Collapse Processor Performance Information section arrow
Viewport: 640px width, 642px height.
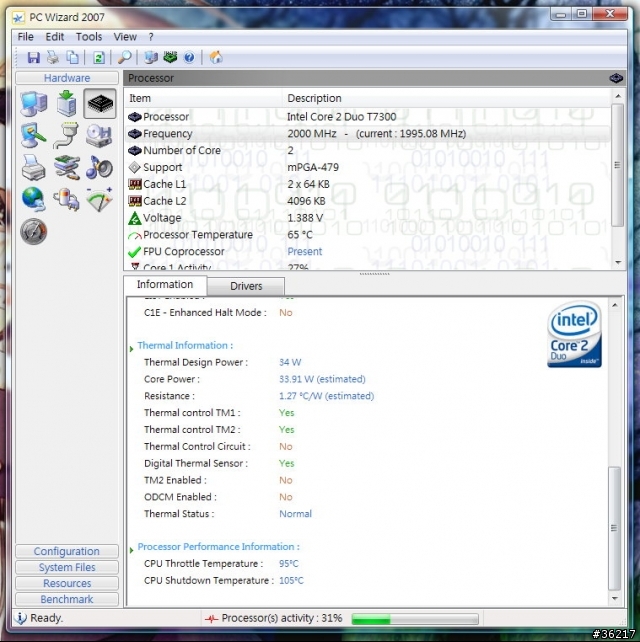tap(131, 550)
